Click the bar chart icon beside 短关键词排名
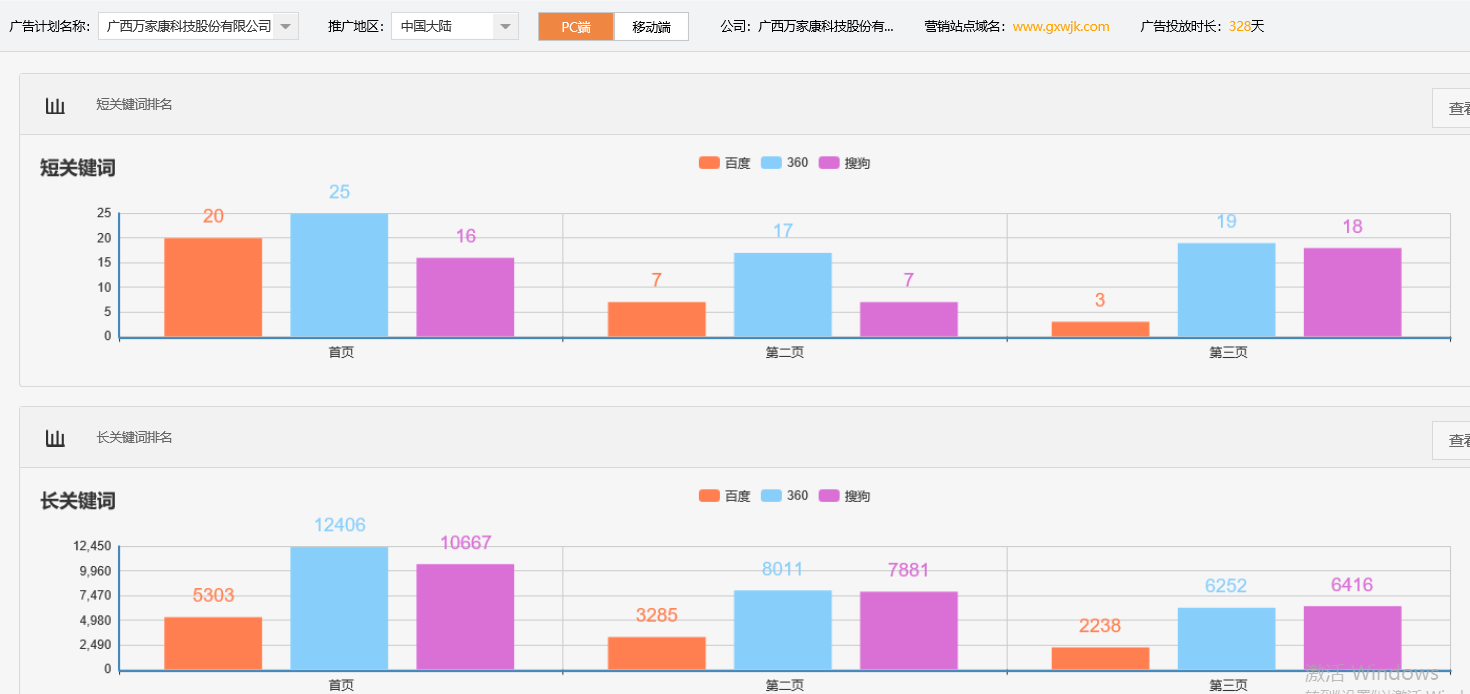This screenshot has width=1470, height=694. coord(55,103)
